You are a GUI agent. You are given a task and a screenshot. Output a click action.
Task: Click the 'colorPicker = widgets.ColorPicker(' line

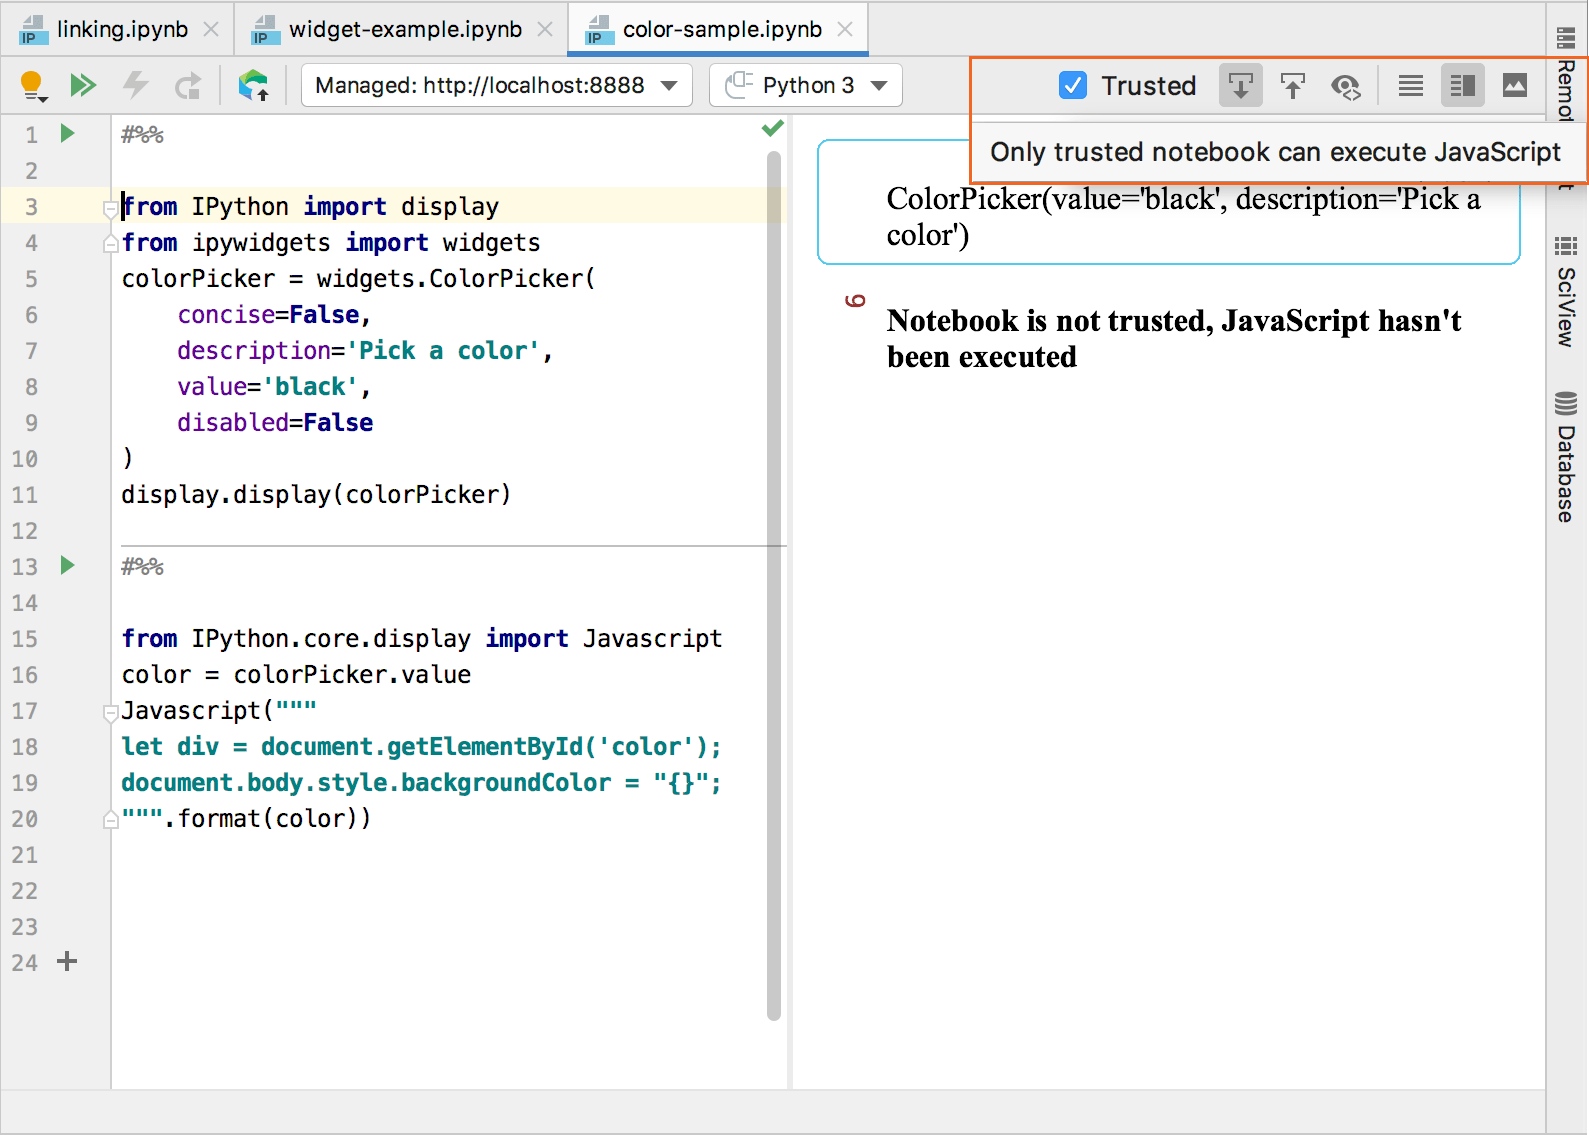point(358,278)
